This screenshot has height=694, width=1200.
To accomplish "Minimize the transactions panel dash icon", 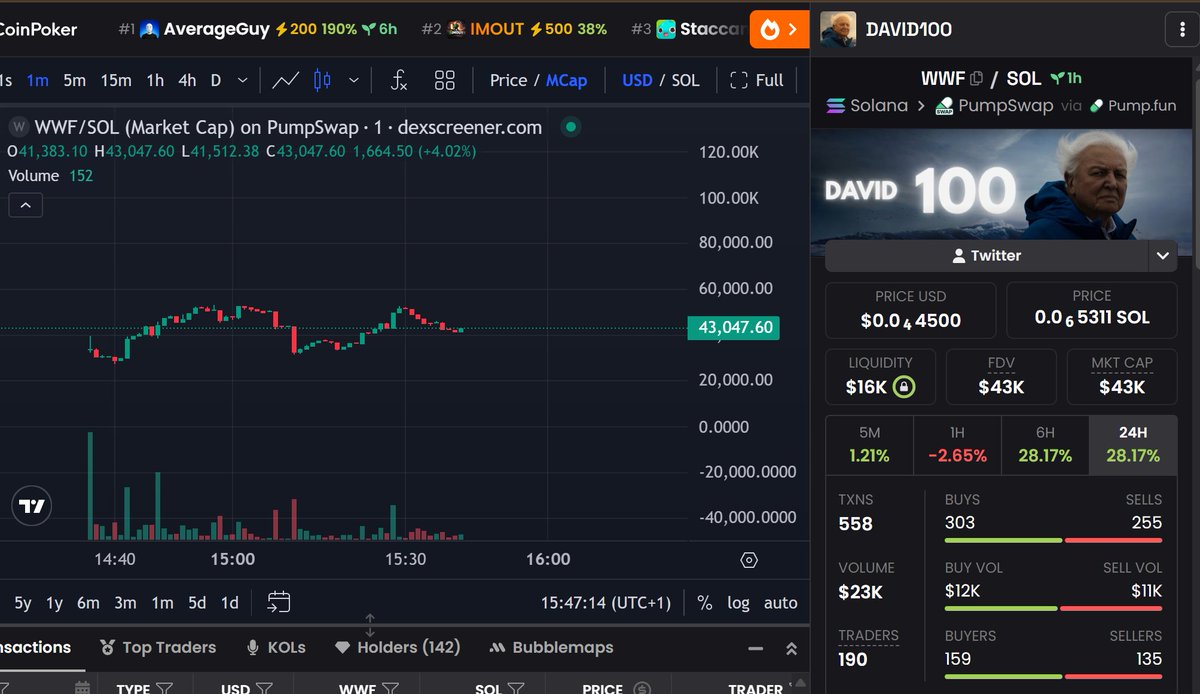I will click(757, 648).
